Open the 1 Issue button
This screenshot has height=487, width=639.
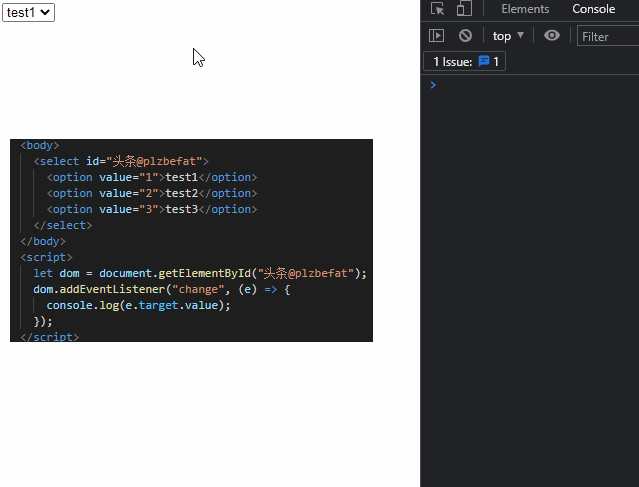[x=465, y=62]
